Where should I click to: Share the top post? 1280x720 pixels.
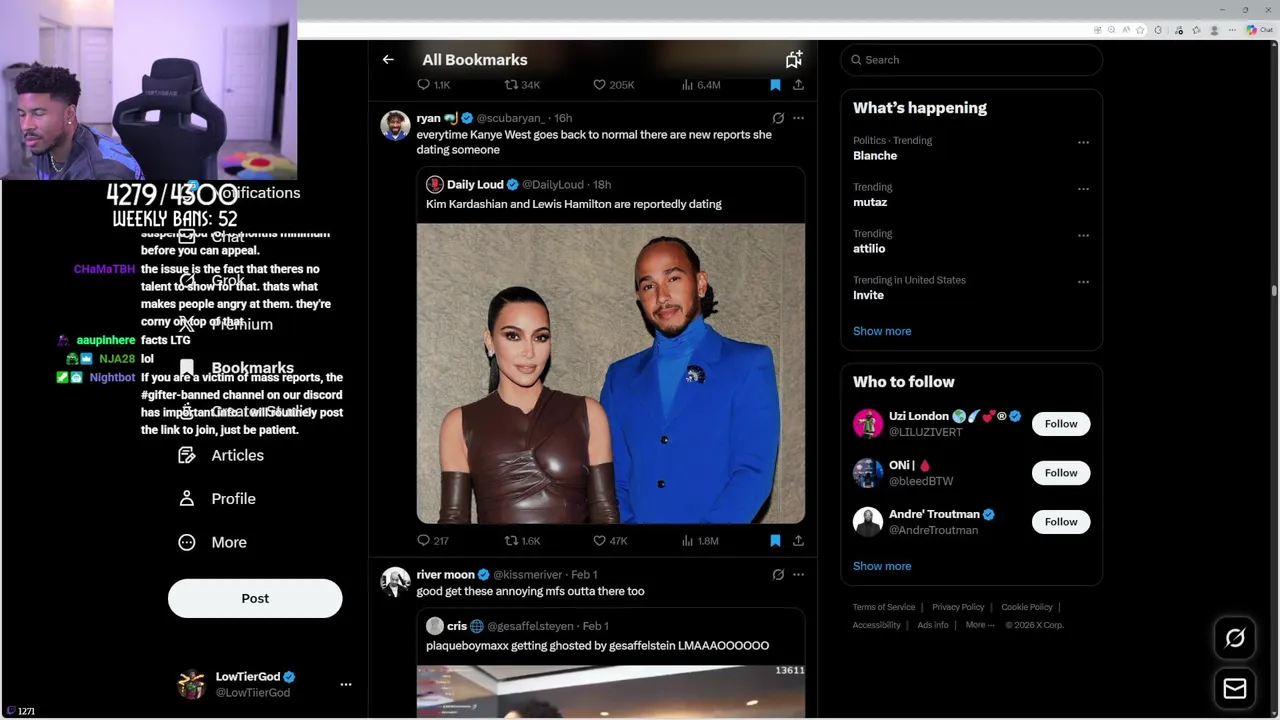798,85
